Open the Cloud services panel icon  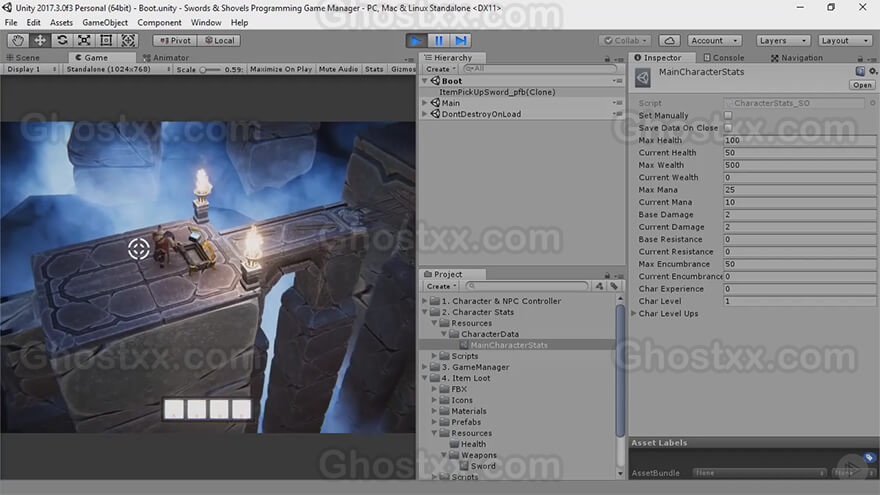coord(669,40)
